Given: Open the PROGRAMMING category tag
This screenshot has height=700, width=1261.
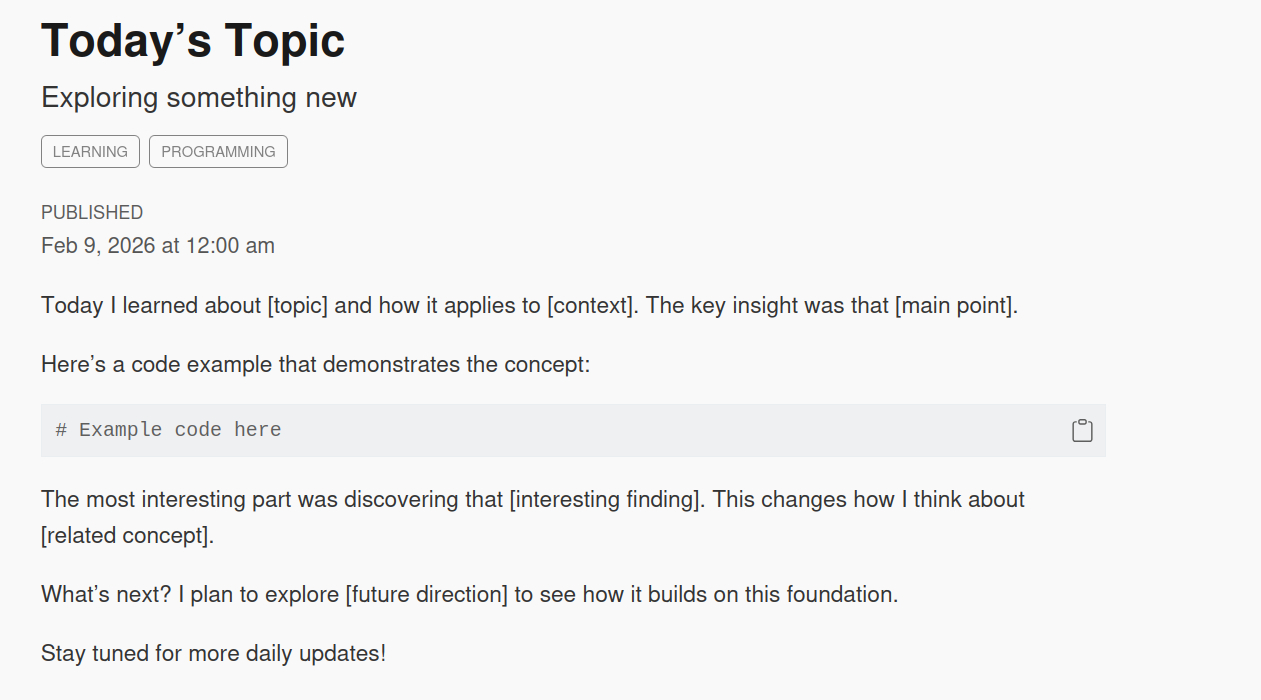Looking at the screenshot, I should pos(218,152).
